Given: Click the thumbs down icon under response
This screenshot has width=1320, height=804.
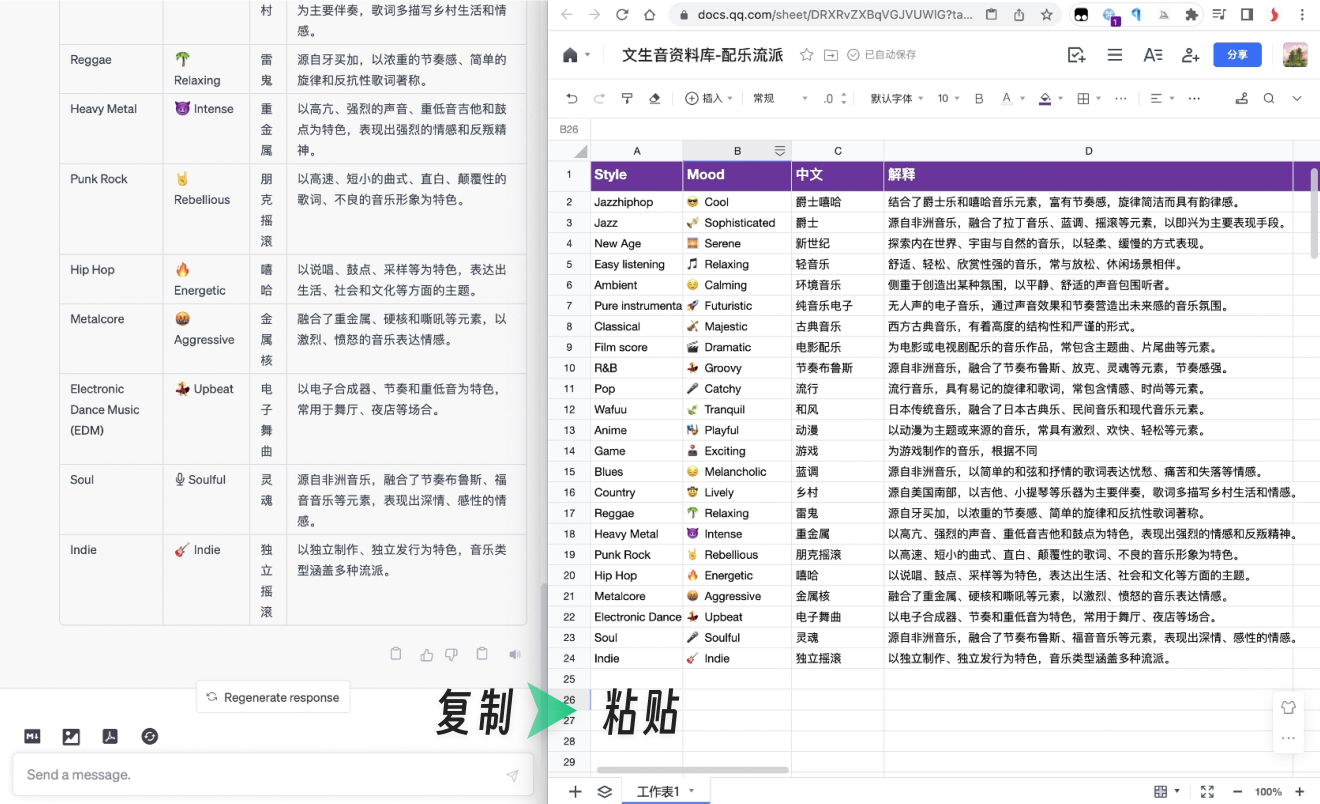Looking at the screenshot, I should pos(451,655).
